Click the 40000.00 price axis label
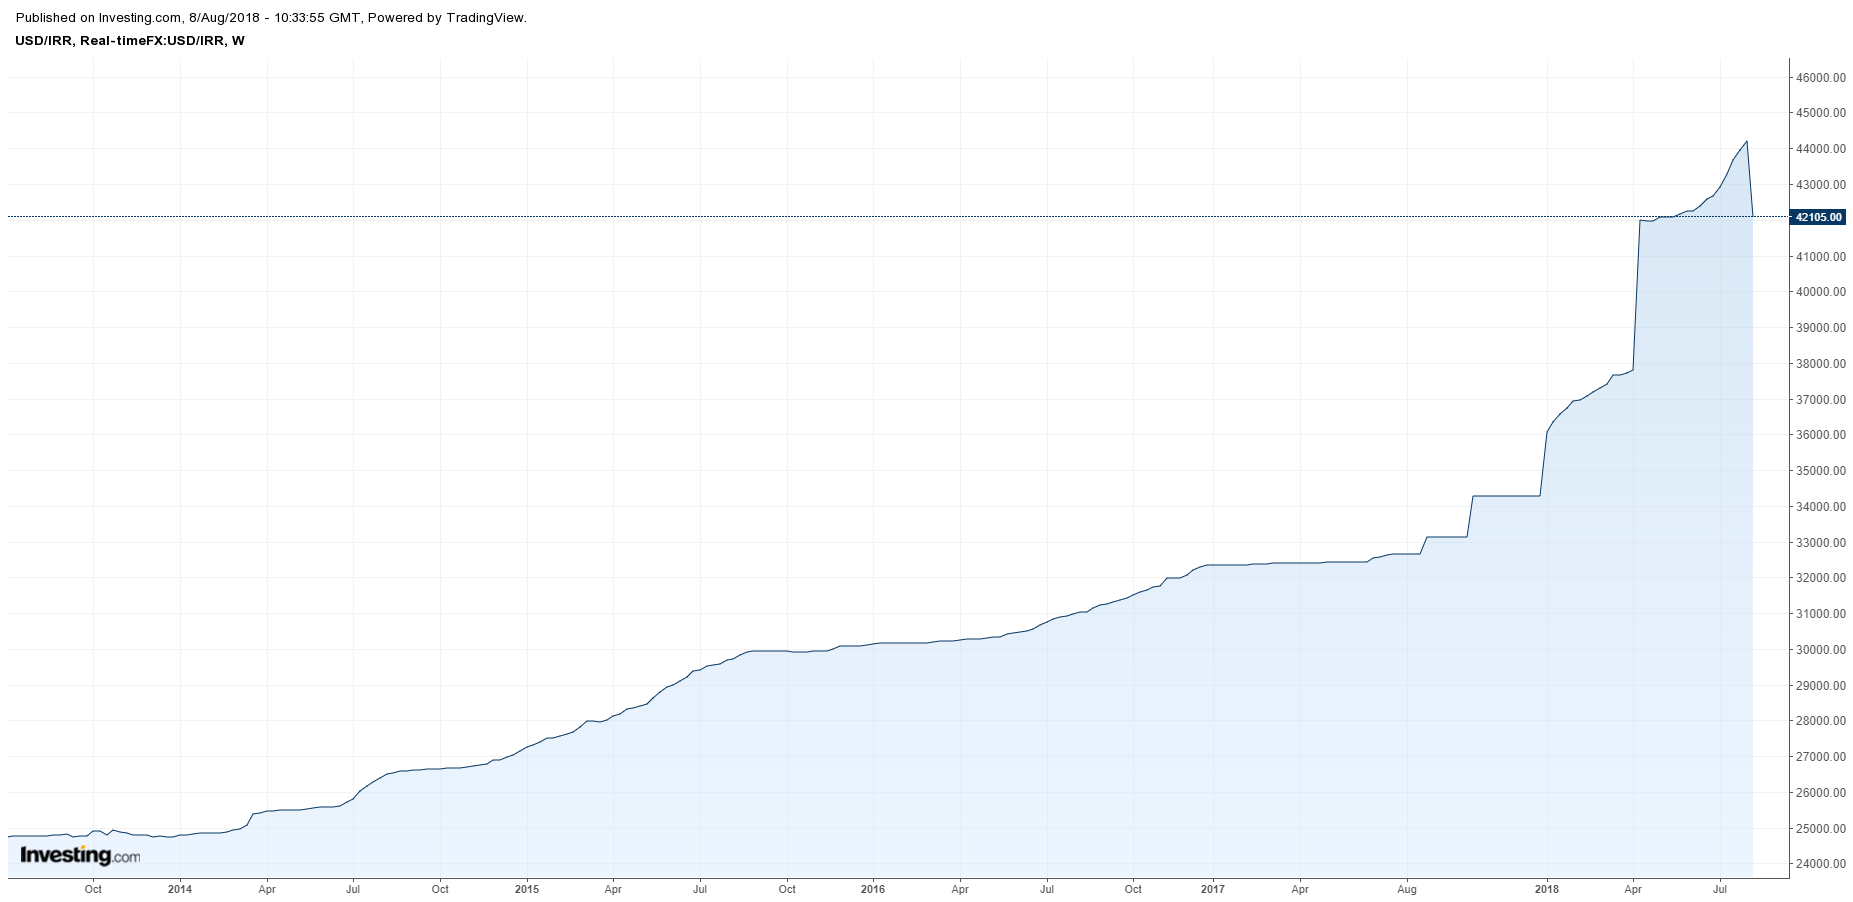Image resolution: width=1853 pixels, height=902 pixels. 1820,292
